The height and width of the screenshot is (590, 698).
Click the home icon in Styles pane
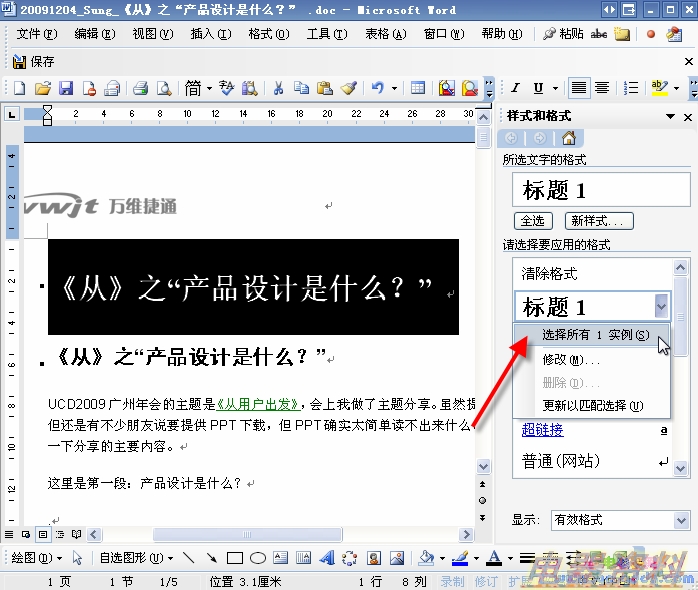(568, 138)
